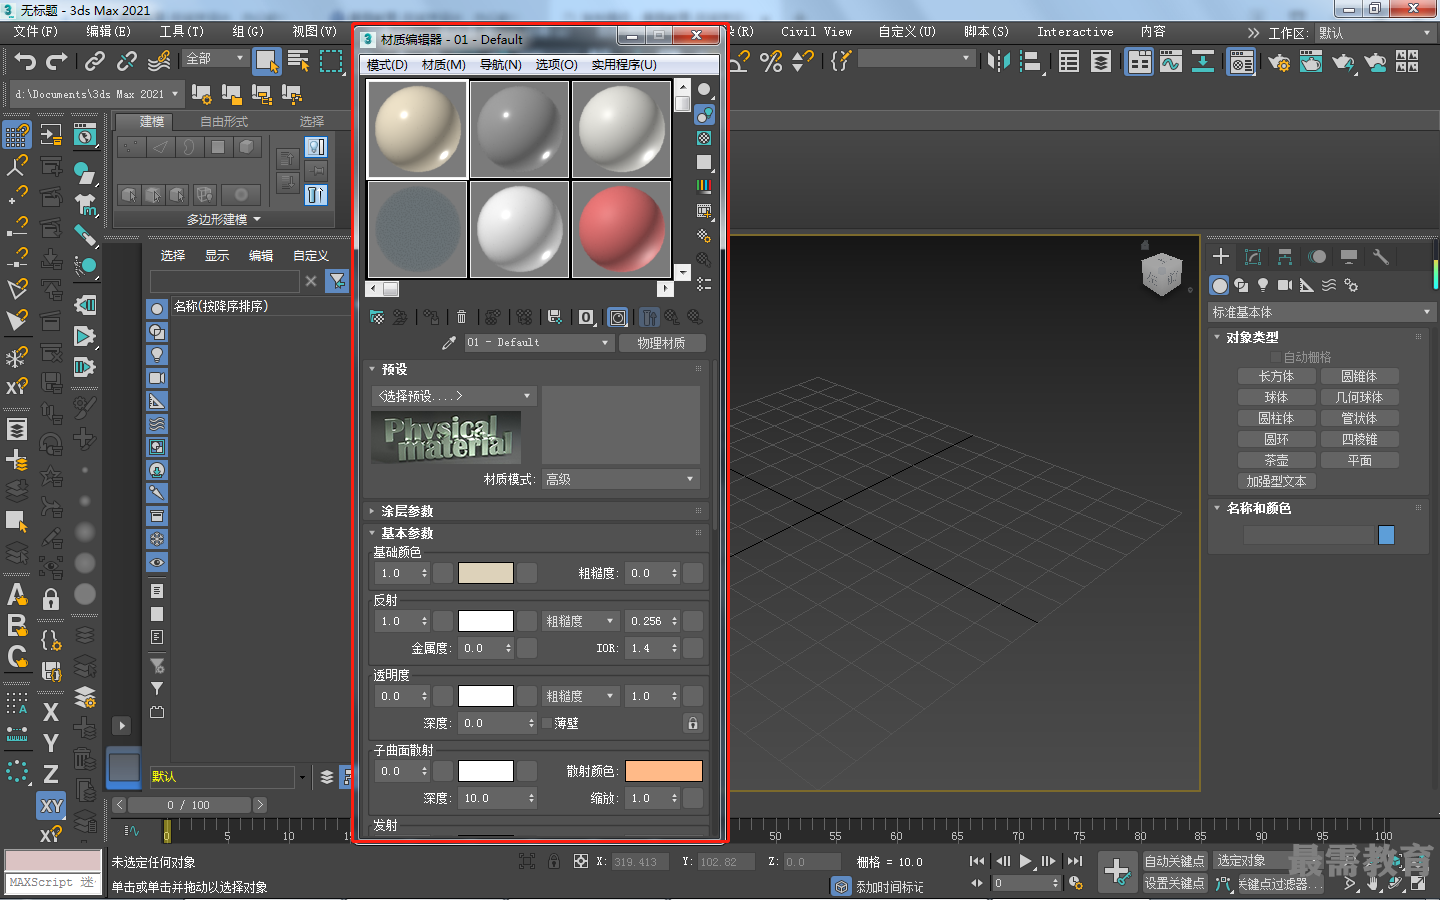Open the project folder path dropdown
Viewport: 1440px width, 900px height.
[x=95, y=94]
